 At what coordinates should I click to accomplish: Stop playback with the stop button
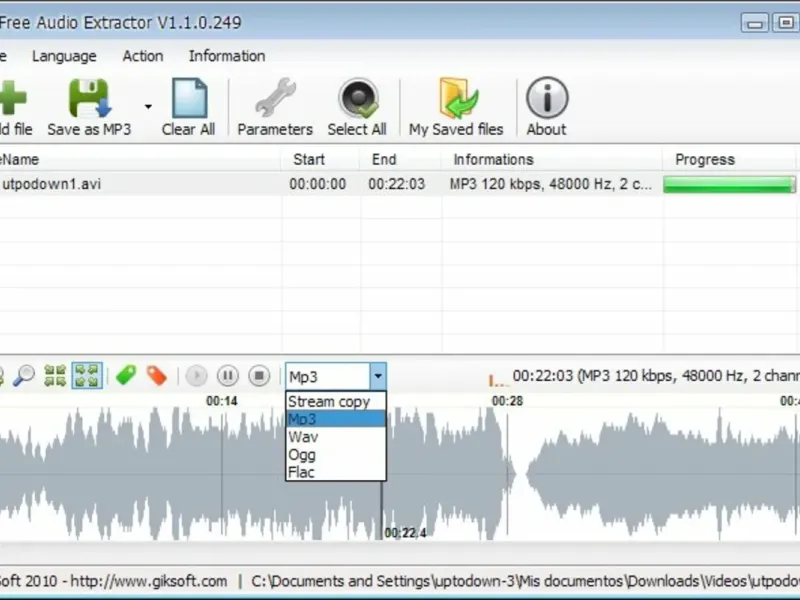[x=259, y=376]
